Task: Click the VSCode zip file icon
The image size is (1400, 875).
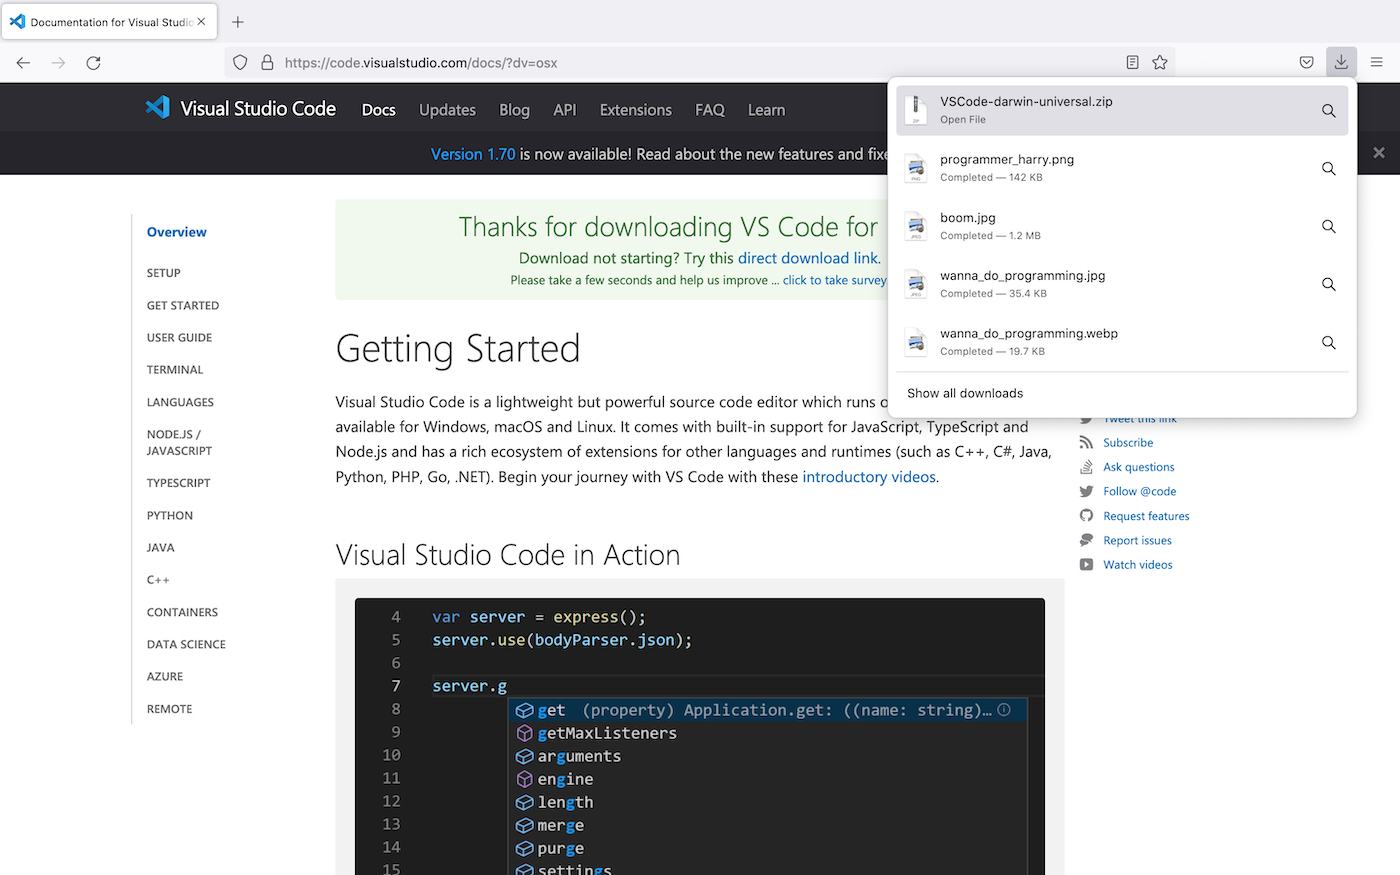Action: point(916,110)
